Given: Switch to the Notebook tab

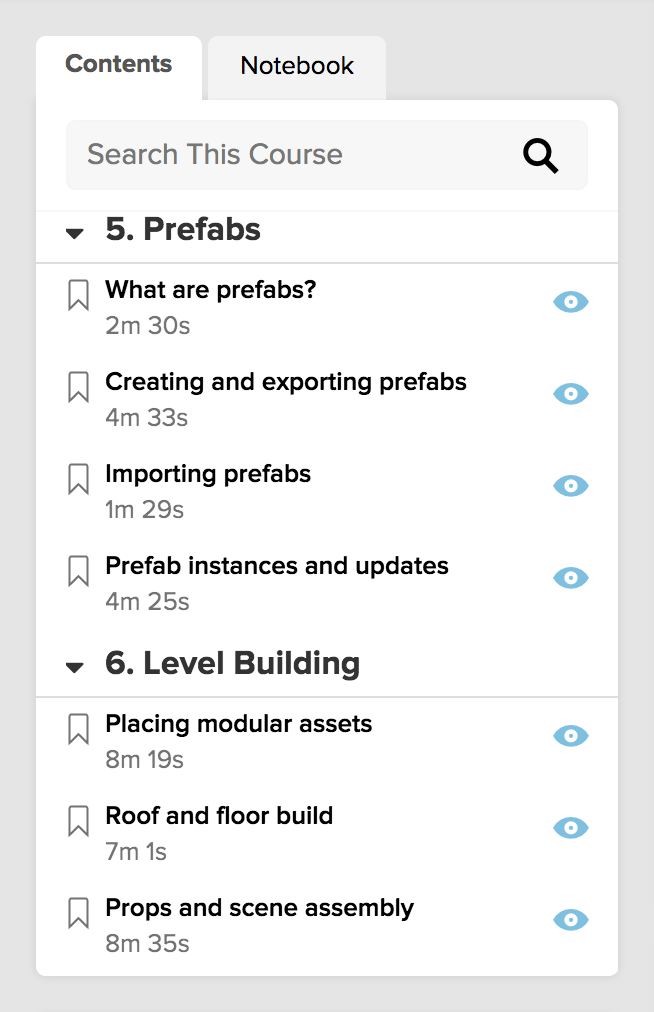Looking at the screenshot, I should coord(297,67).
